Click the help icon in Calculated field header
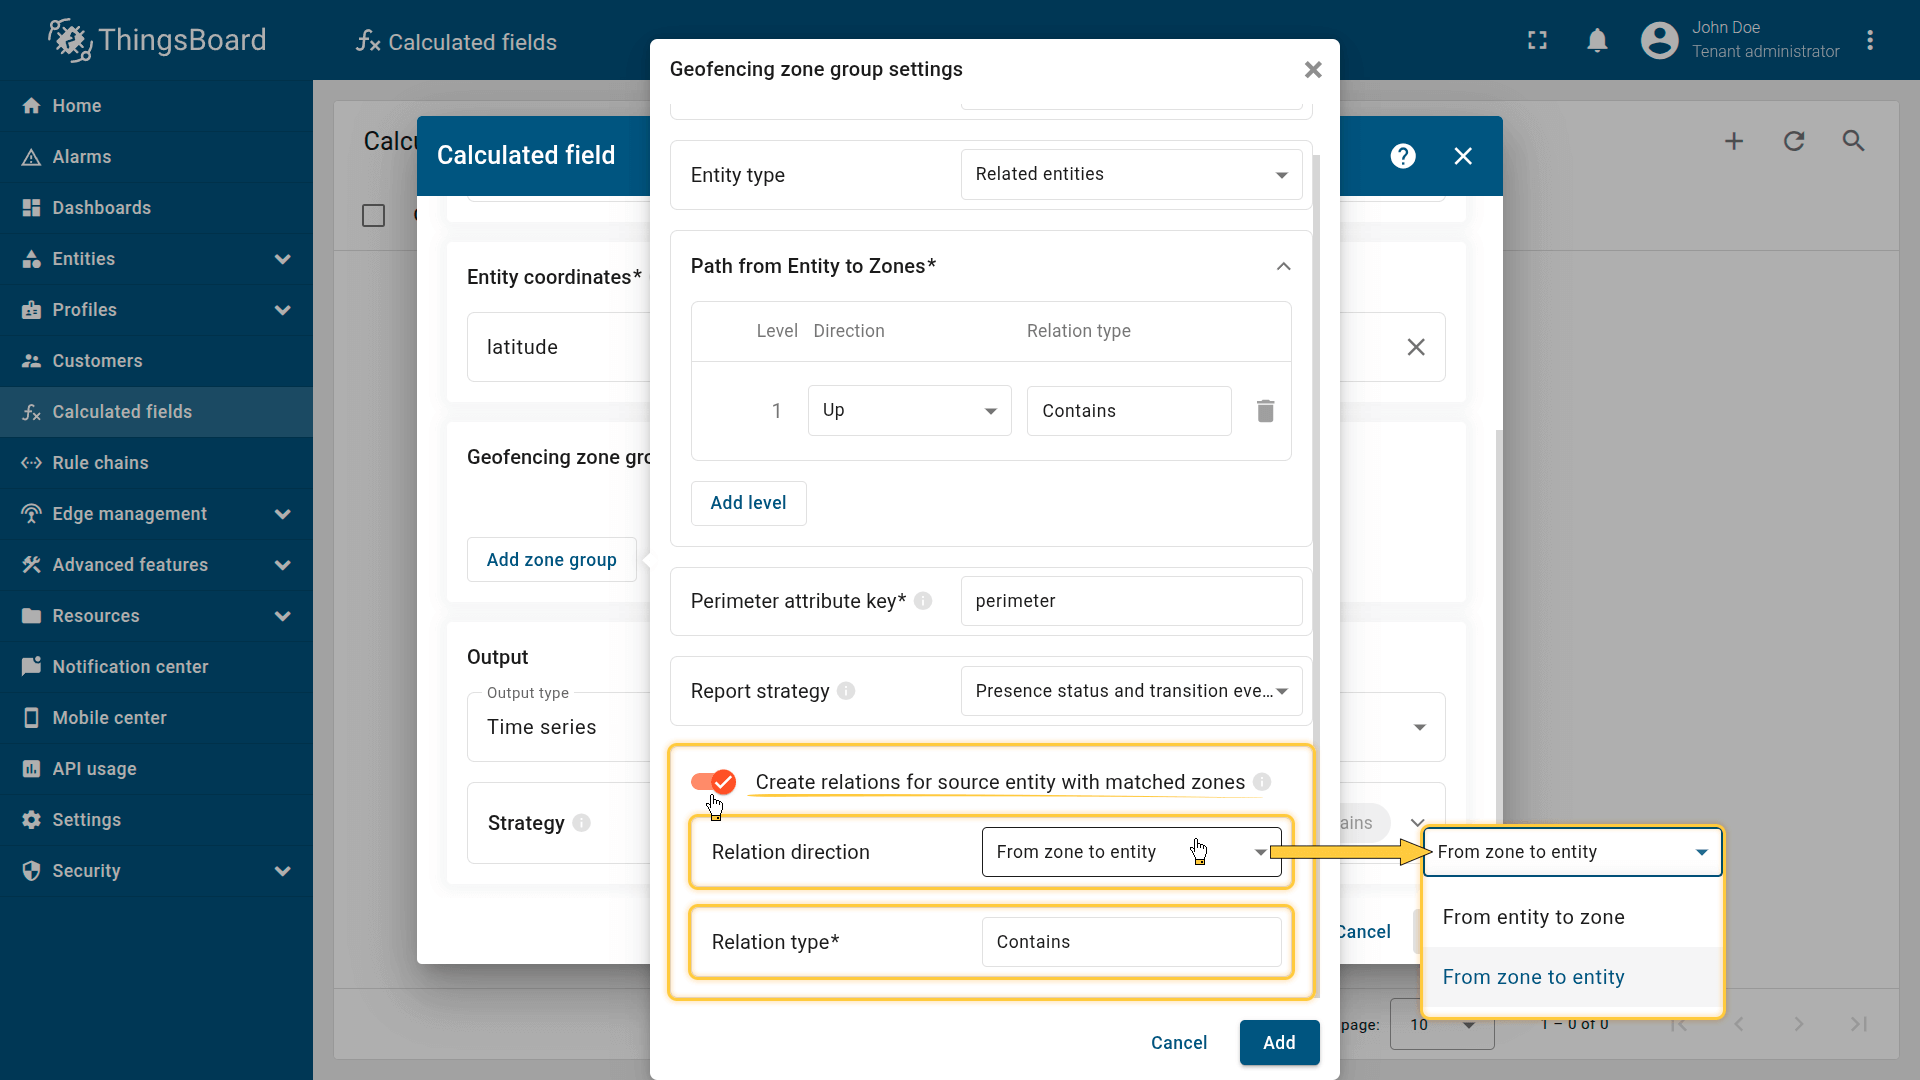The image size is (1920, 1080). coord(1402,156)
